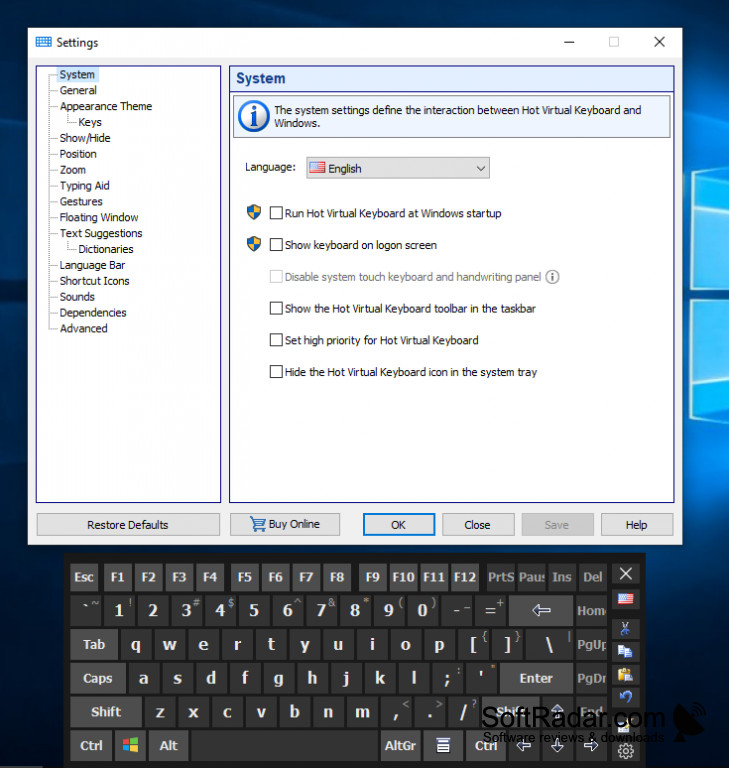
Task: Check Hide Hot Virtual Keyboard icon in system tray
Action: [403, 372]
